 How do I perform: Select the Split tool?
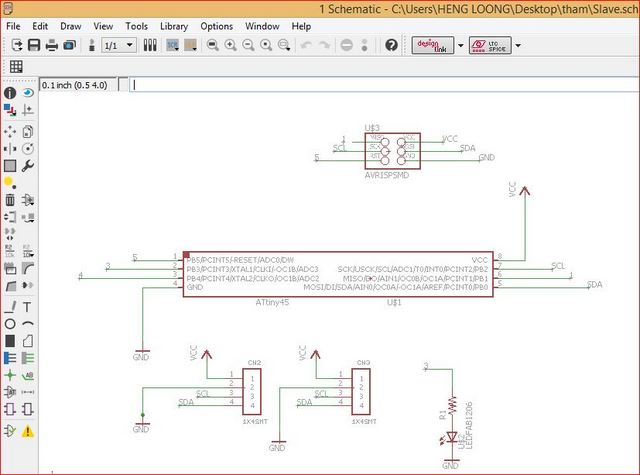point(10,285)
